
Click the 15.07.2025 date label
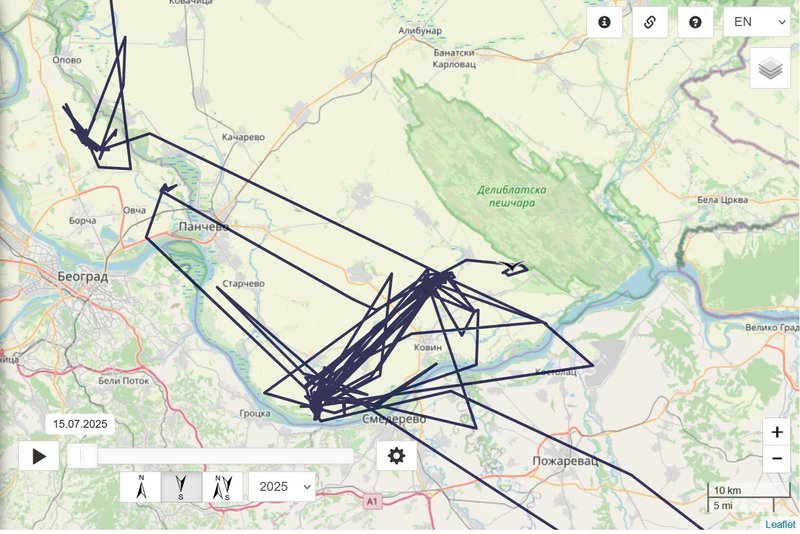[80, 424]
